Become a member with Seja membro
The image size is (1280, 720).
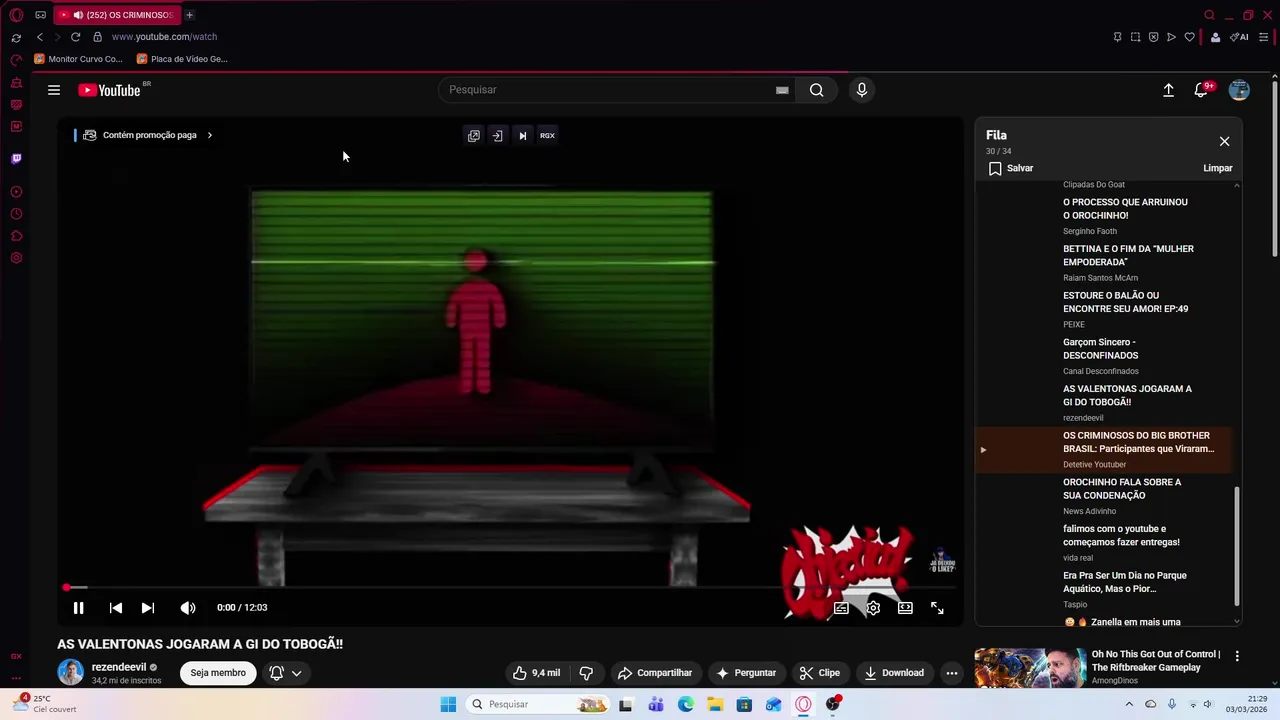click(x=218, y=673)
